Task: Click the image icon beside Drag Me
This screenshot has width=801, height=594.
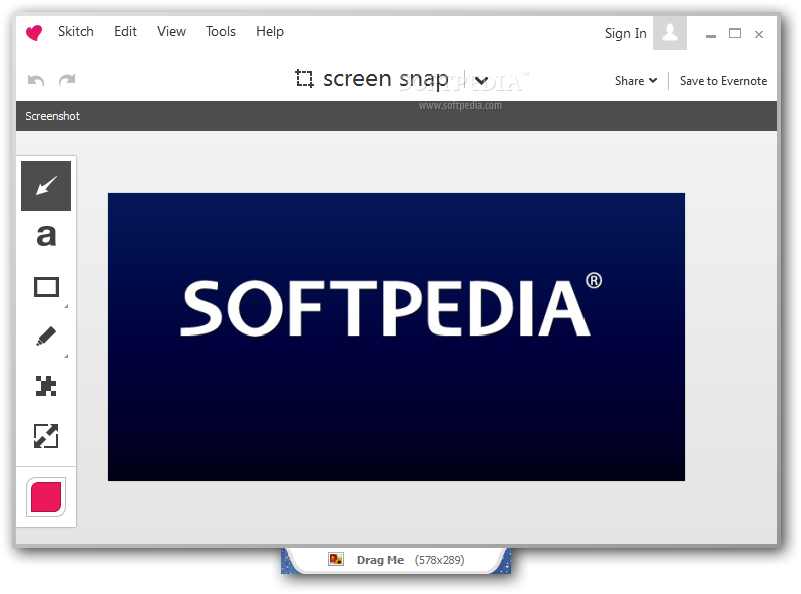Action: 336,559
